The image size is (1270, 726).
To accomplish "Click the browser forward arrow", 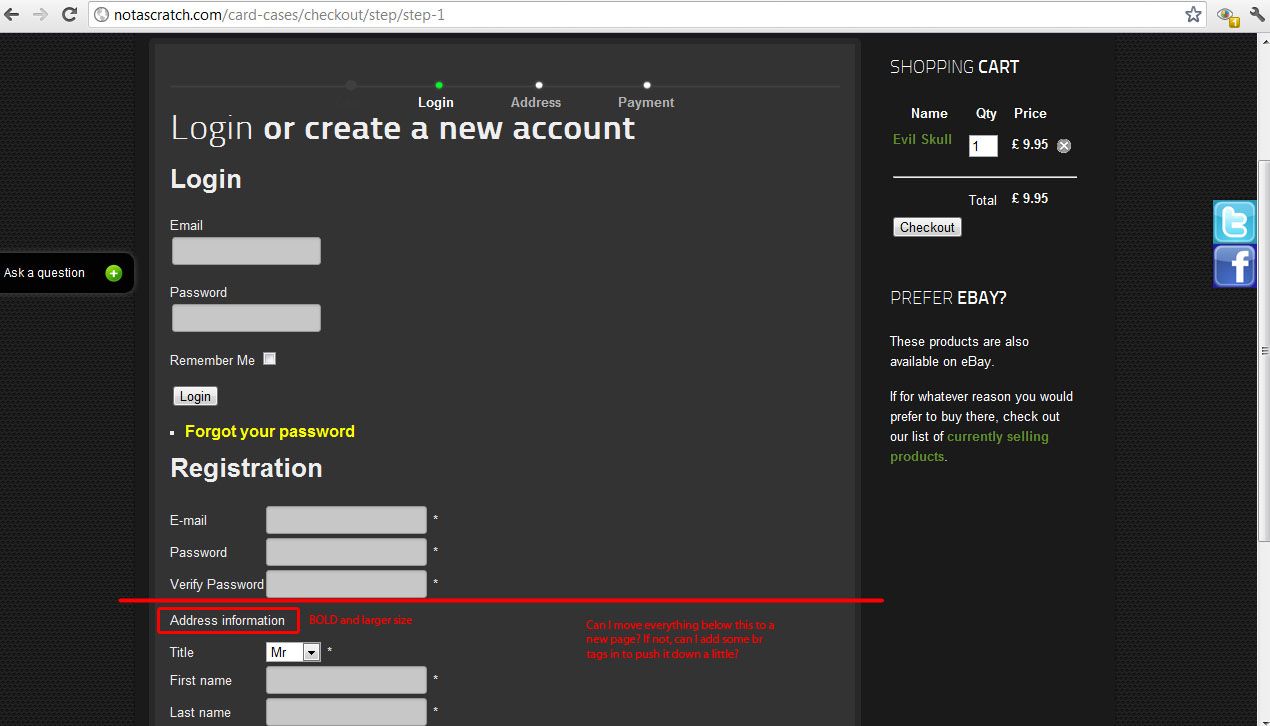I will click(x=40, y=14).
